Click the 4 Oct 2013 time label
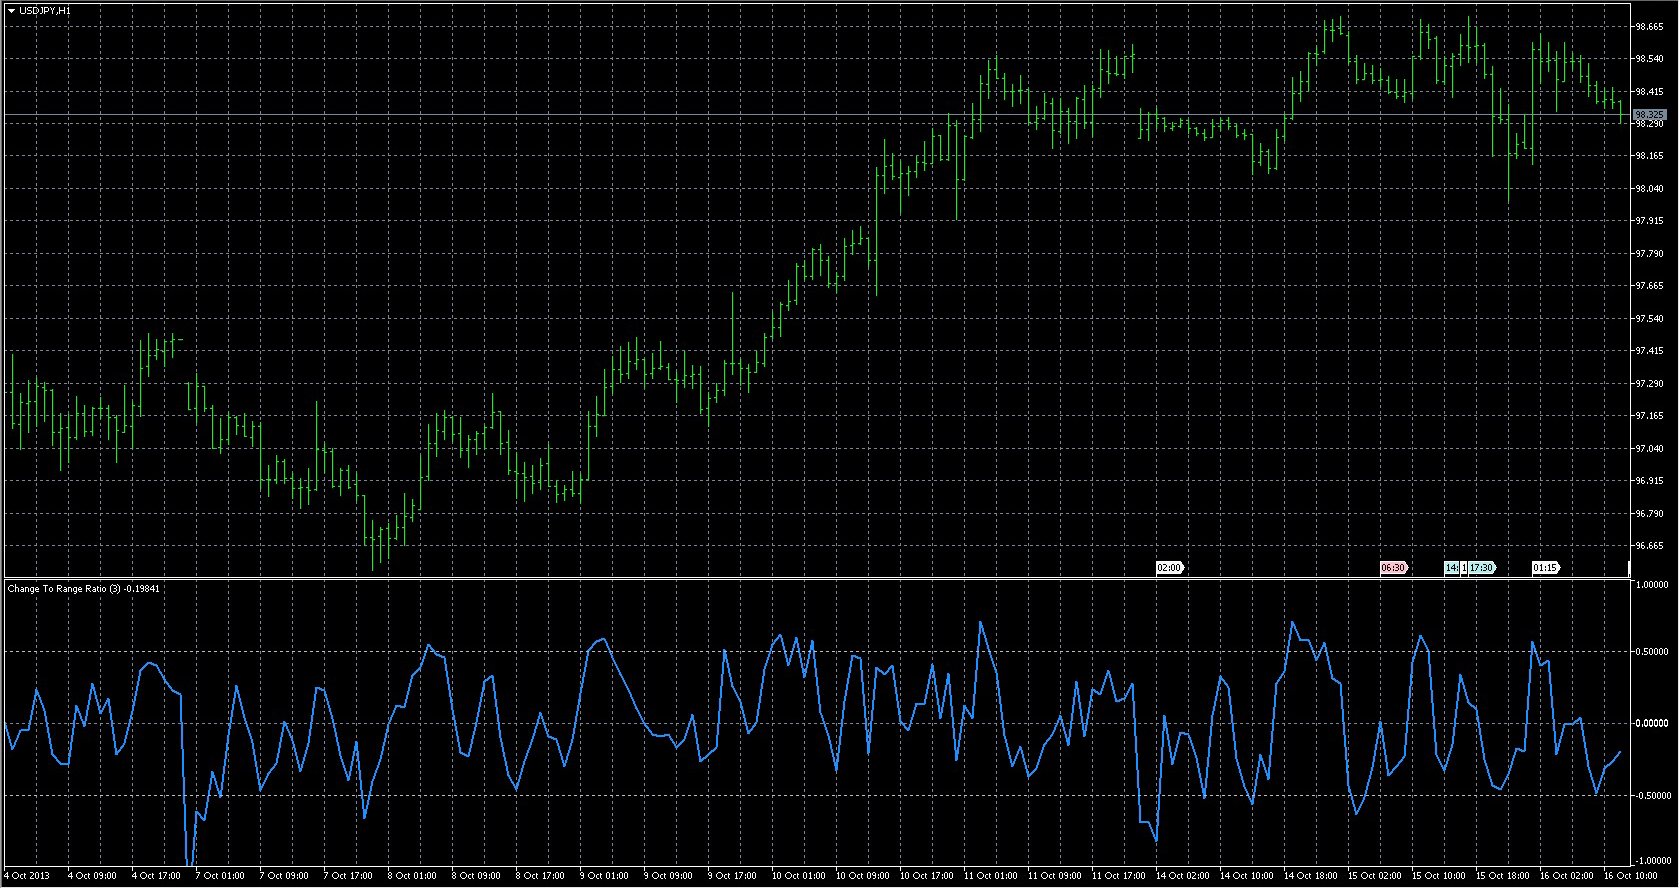1680x888 pixels. pos(25,876)
